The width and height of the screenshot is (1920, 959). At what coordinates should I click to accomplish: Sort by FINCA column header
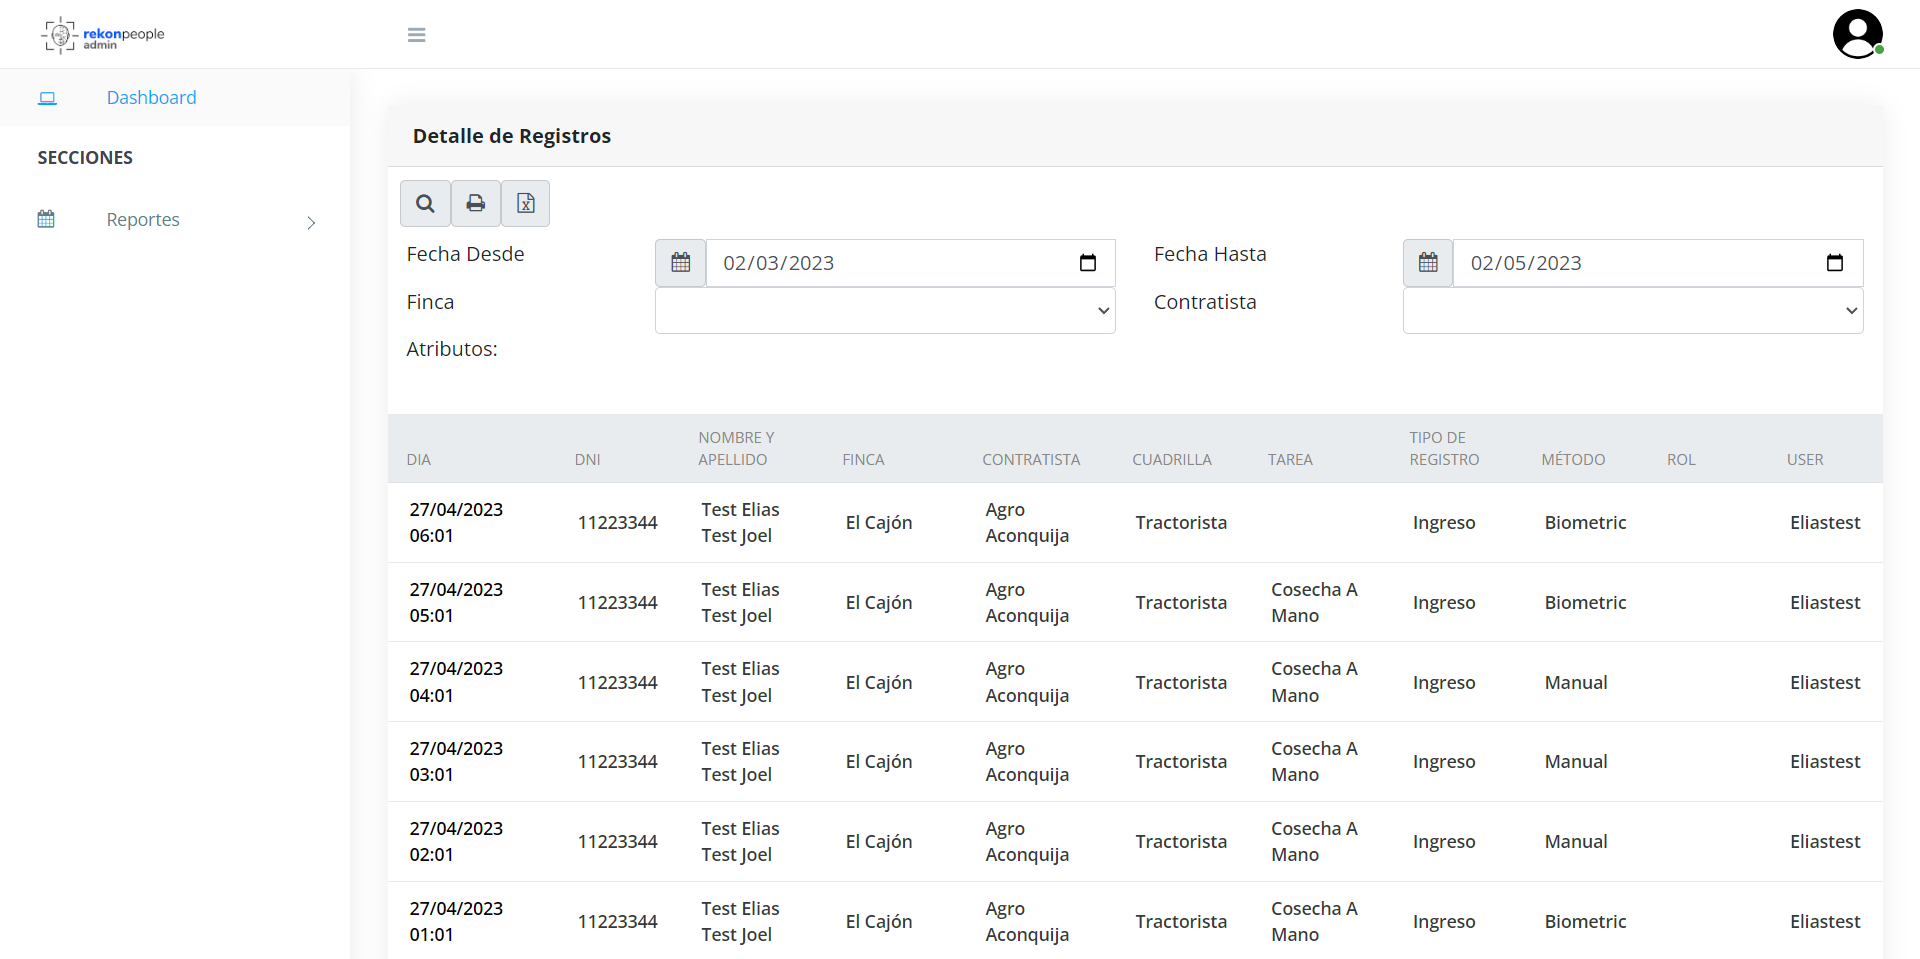(x=864, y=460)
